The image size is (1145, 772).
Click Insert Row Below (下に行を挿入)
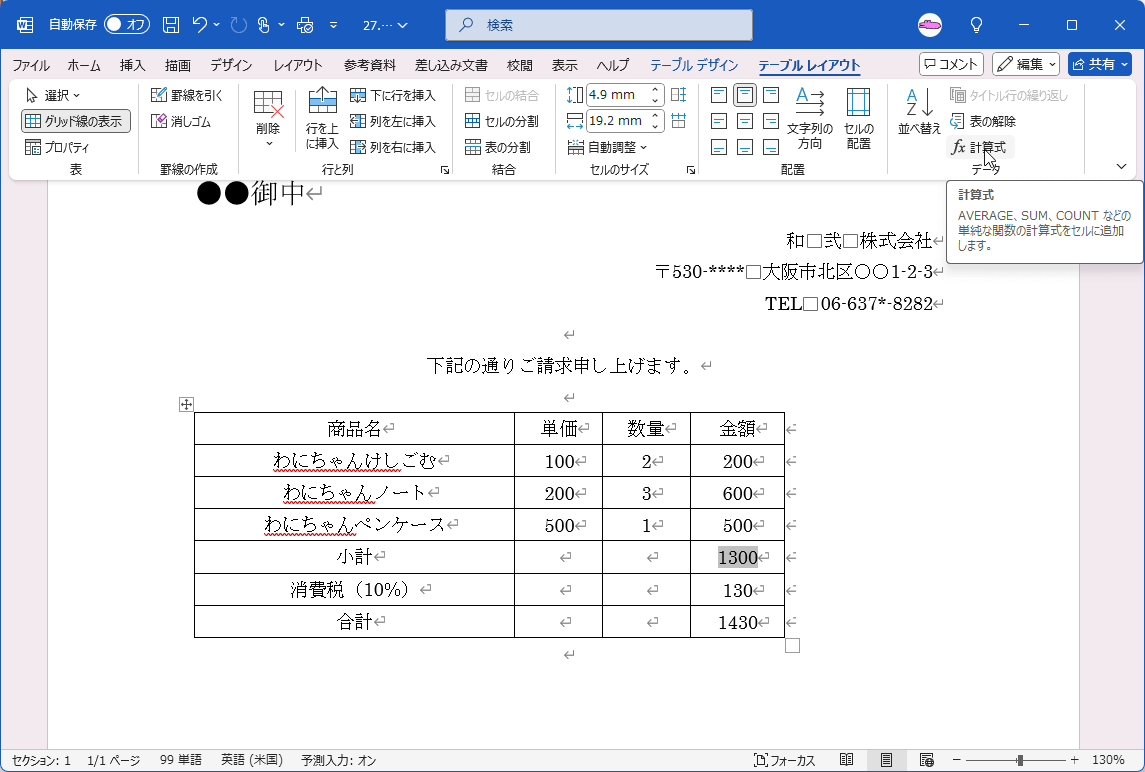(x=392, y=95)
